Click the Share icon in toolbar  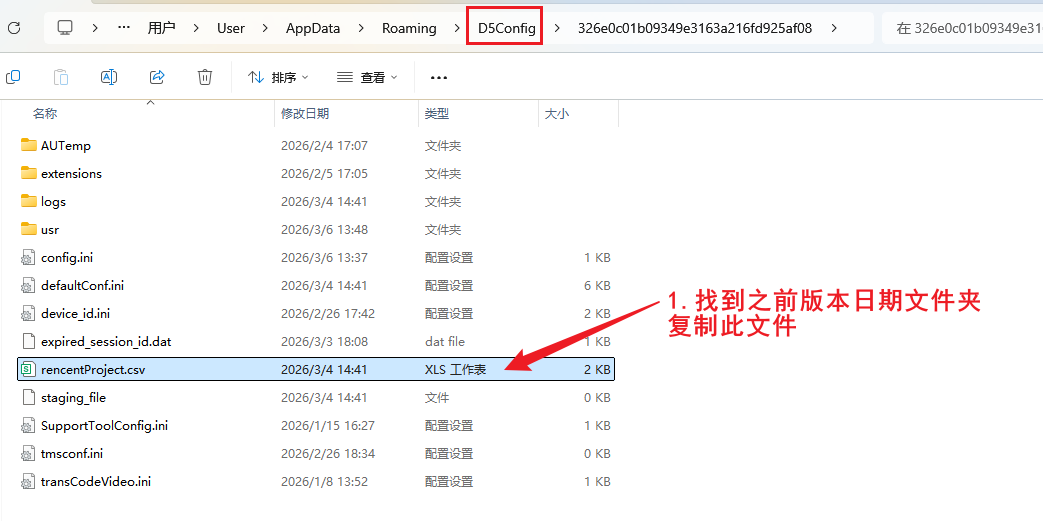click(157, 77)
